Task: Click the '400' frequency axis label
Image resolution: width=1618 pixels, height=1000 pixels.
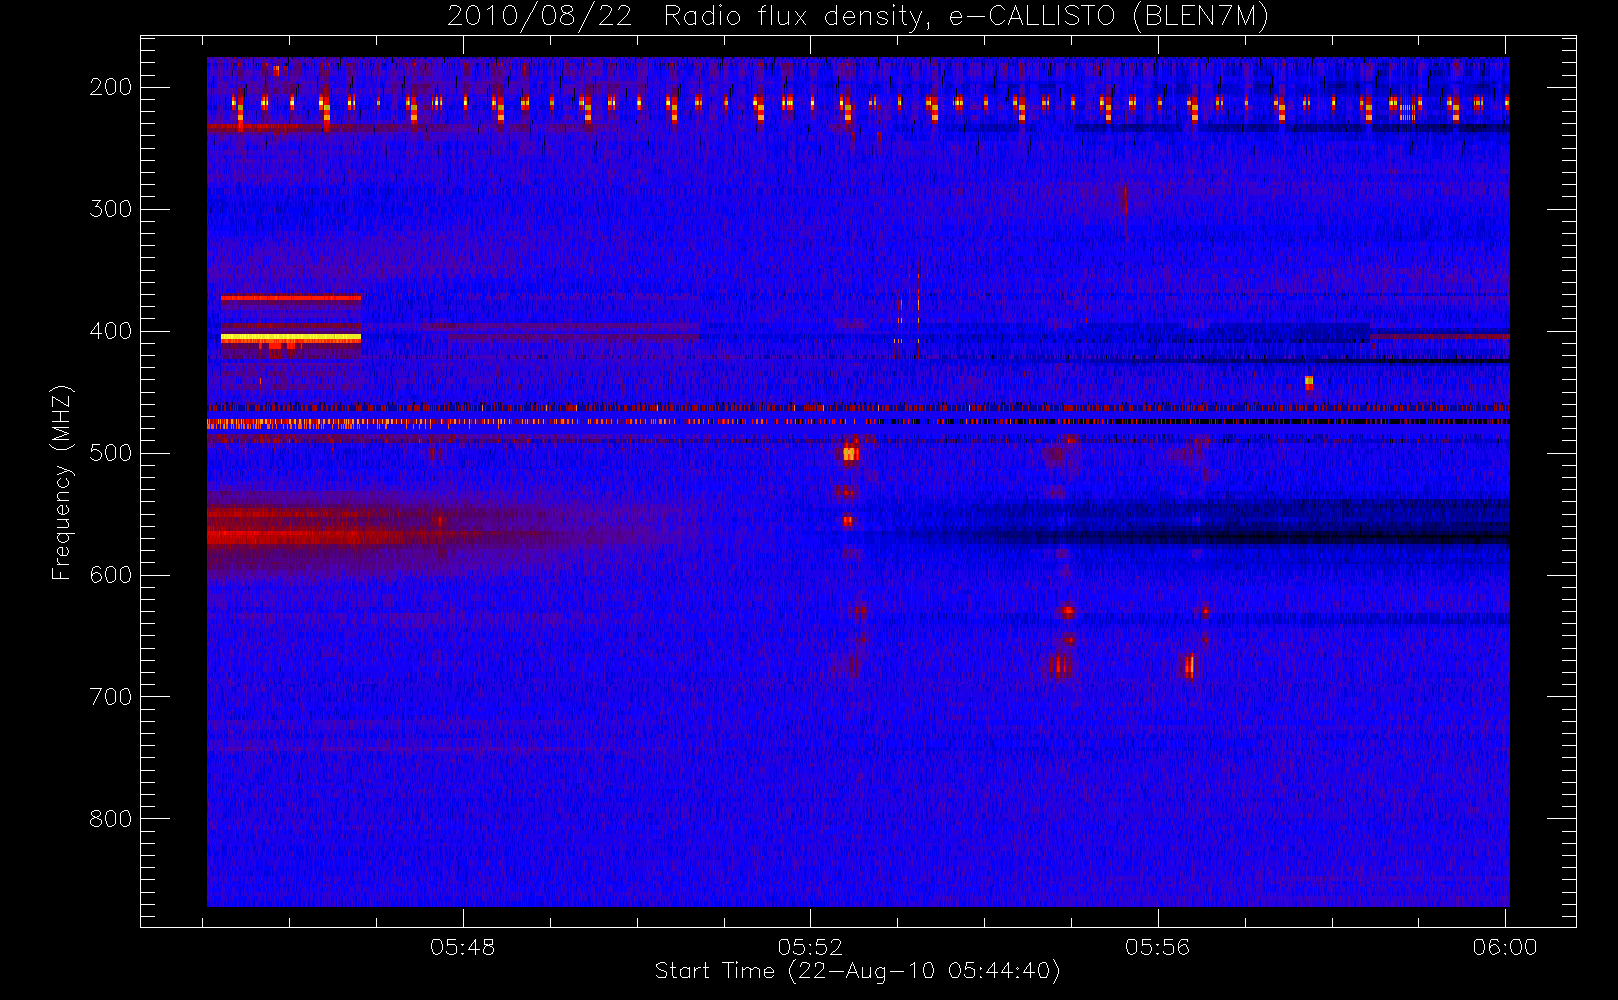Action: tap(111, 331)
